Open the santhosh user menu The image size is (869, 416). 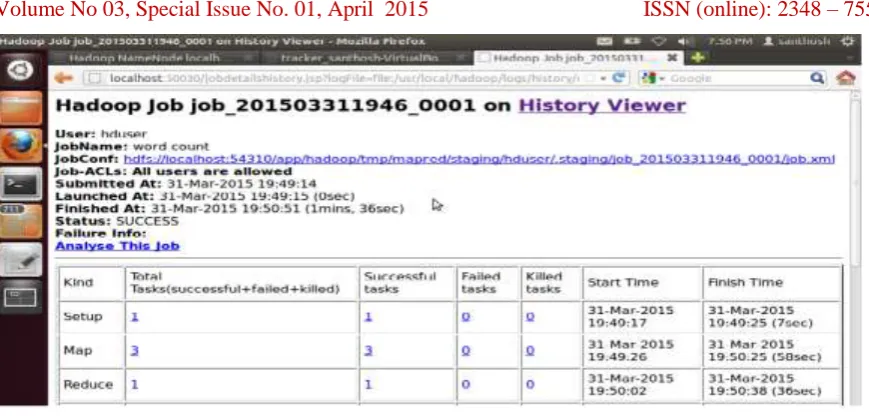pos(796,42)
